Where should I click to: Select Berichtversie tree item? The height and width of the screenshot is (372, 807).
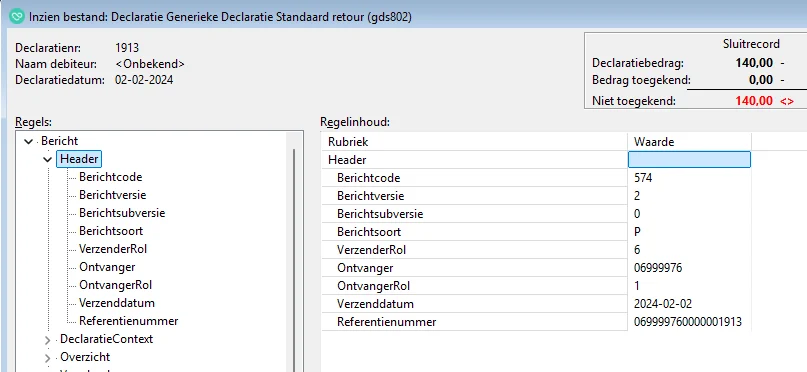113,195
